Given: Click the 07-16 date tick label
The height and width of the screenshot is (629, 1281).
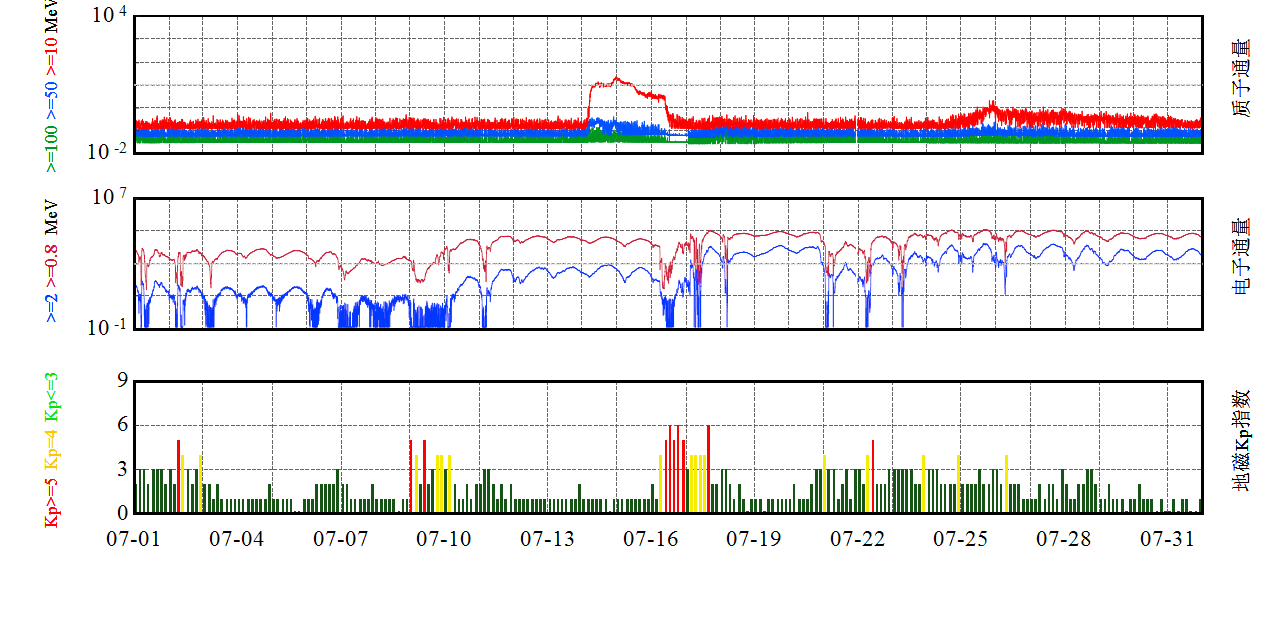Looking at the screenshot, I should [651, 539].
